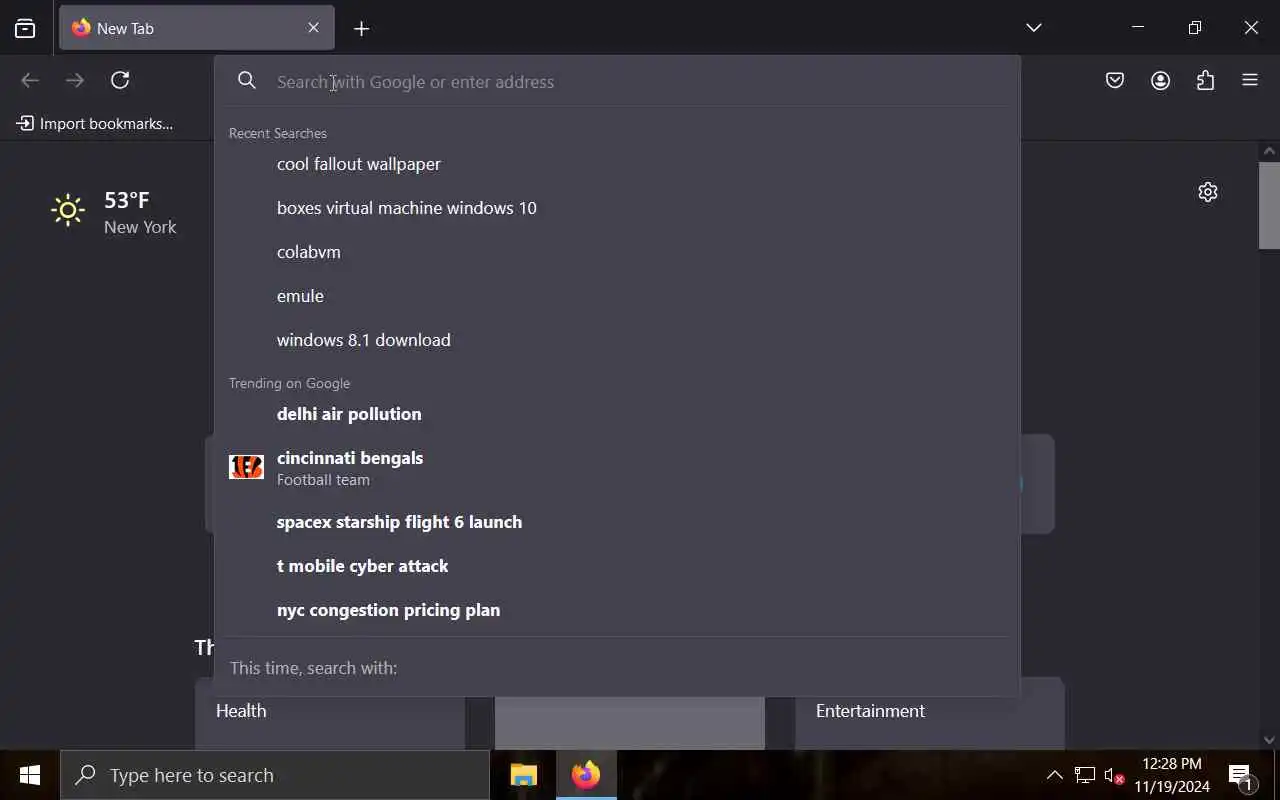This screenshot has width=1280, height=800.
Task: Open the Firefox account icon
Action: coord(1160,80)
